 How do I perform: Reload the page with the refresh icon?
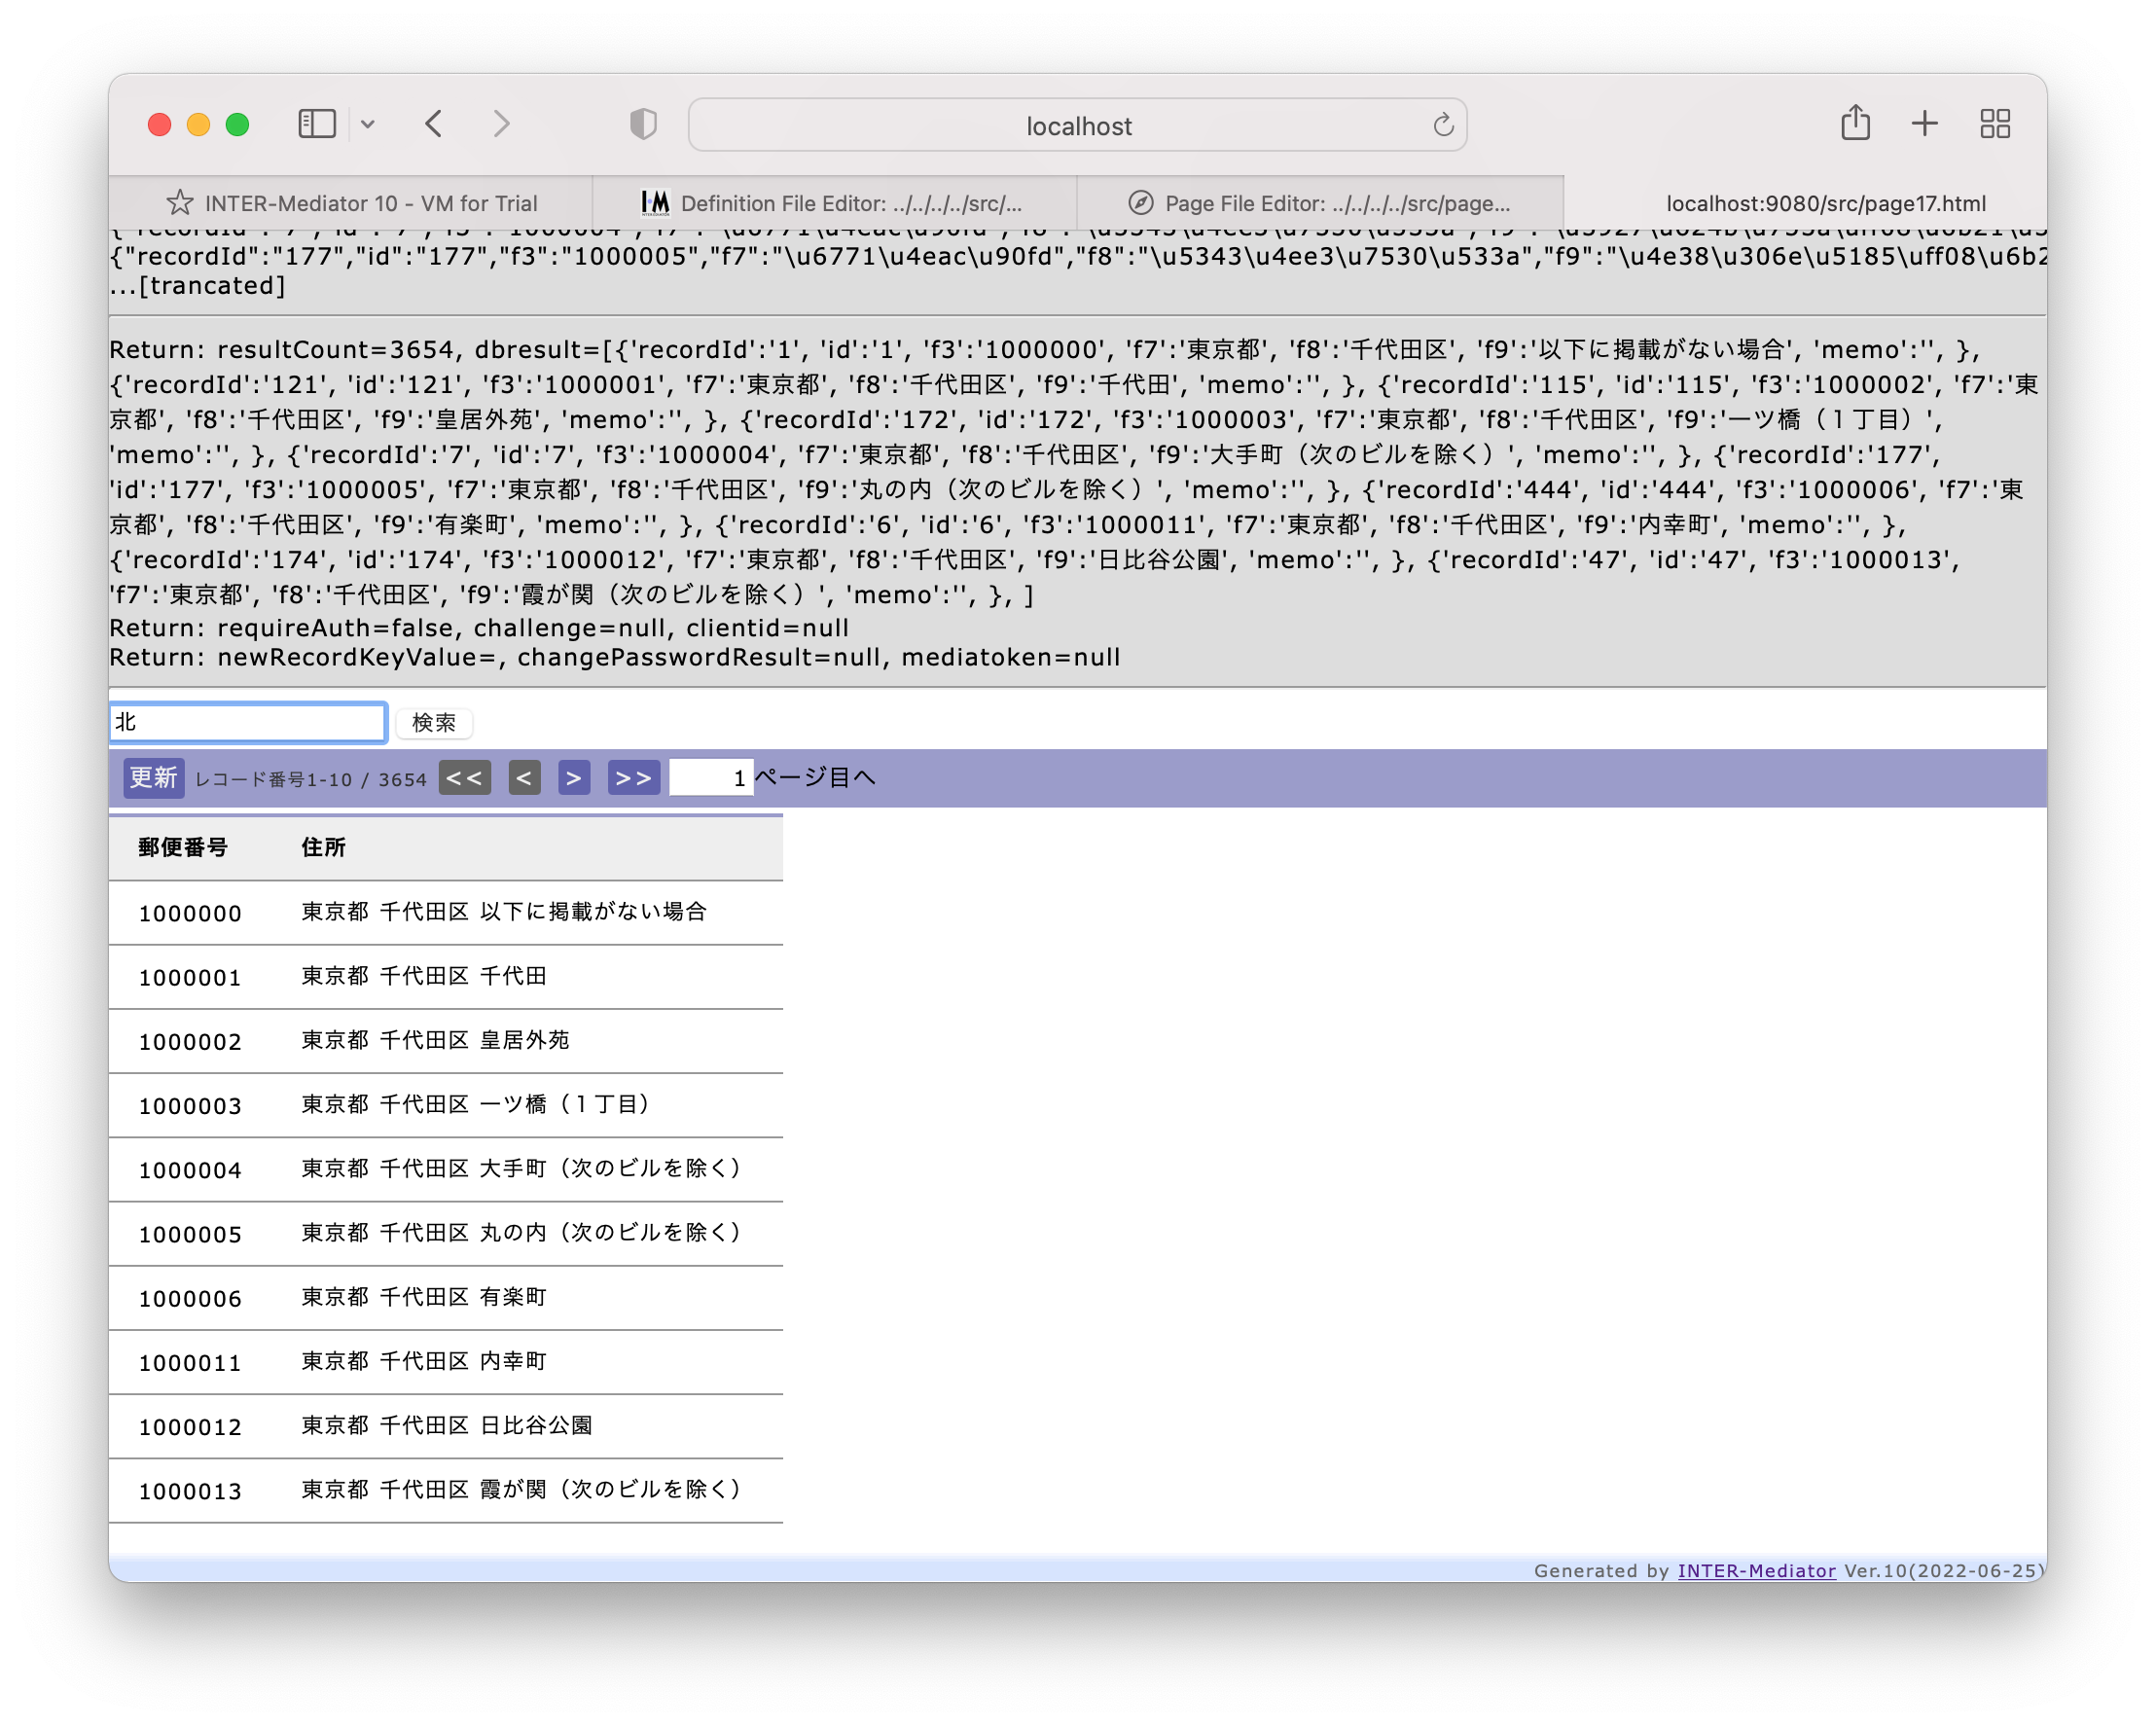coord(1442,125)
